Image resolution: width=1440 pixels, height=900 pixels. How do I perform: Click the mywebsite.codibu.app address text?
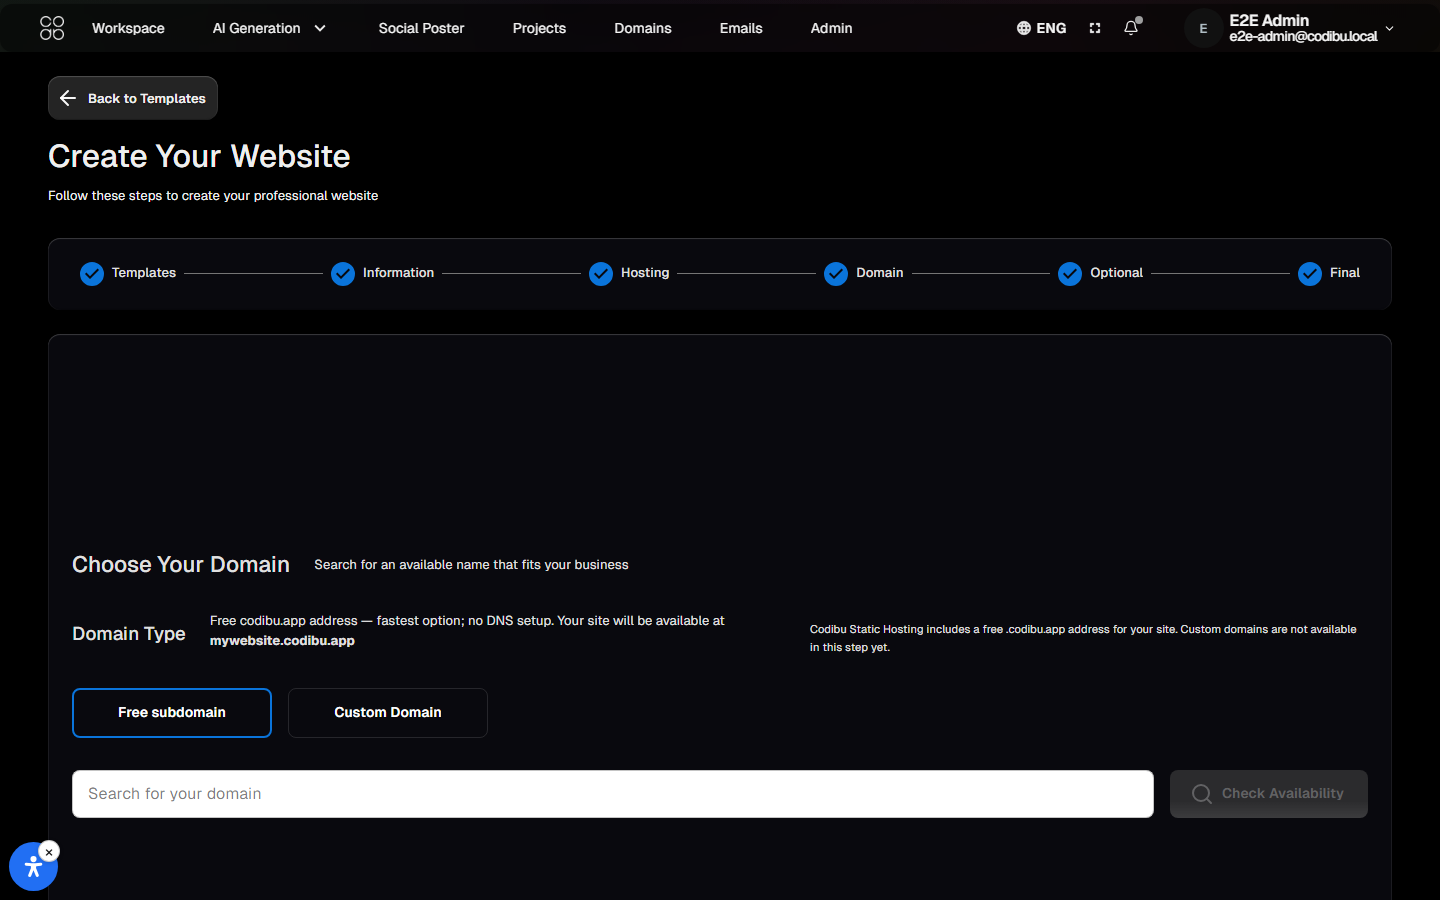pos(282,641)
